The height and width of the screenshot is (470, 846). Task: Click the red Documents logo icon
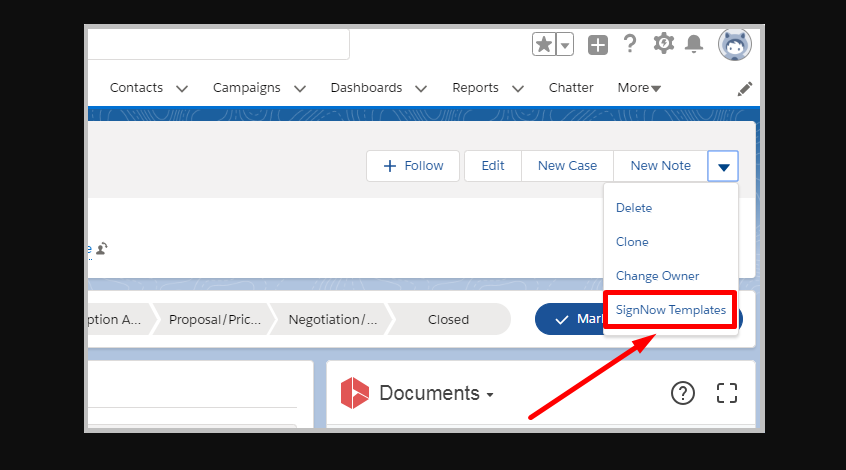tap(354, 393)
